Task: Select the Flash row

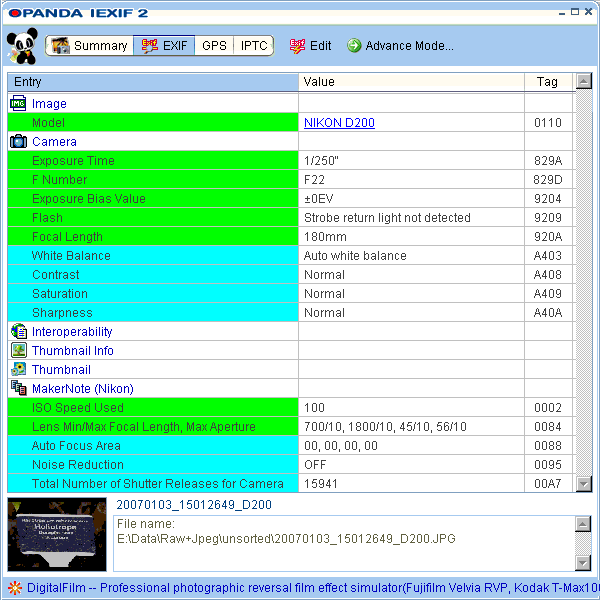Action: (291, 217)
